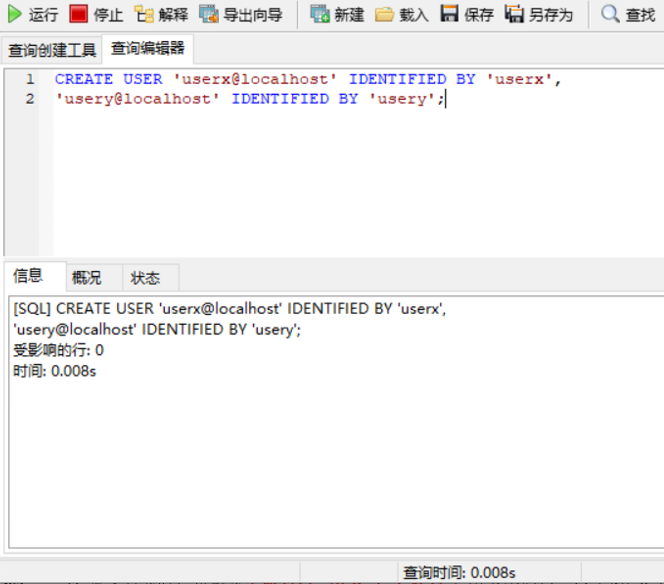This screenshot has height=584, width=664.
Task: Click the Save (保存) floppy icon
Action: (449, 14)
